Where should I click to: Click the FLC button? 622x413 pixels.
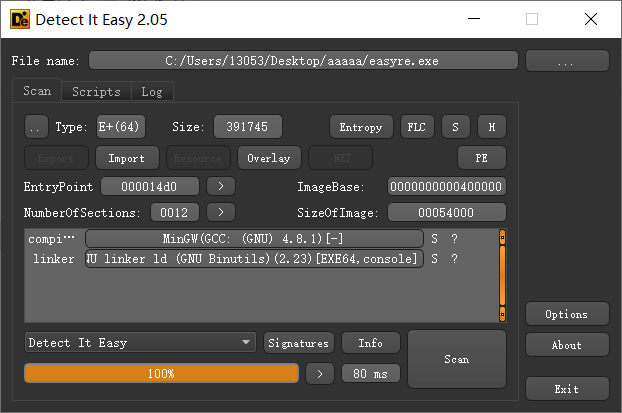(415, 127)
